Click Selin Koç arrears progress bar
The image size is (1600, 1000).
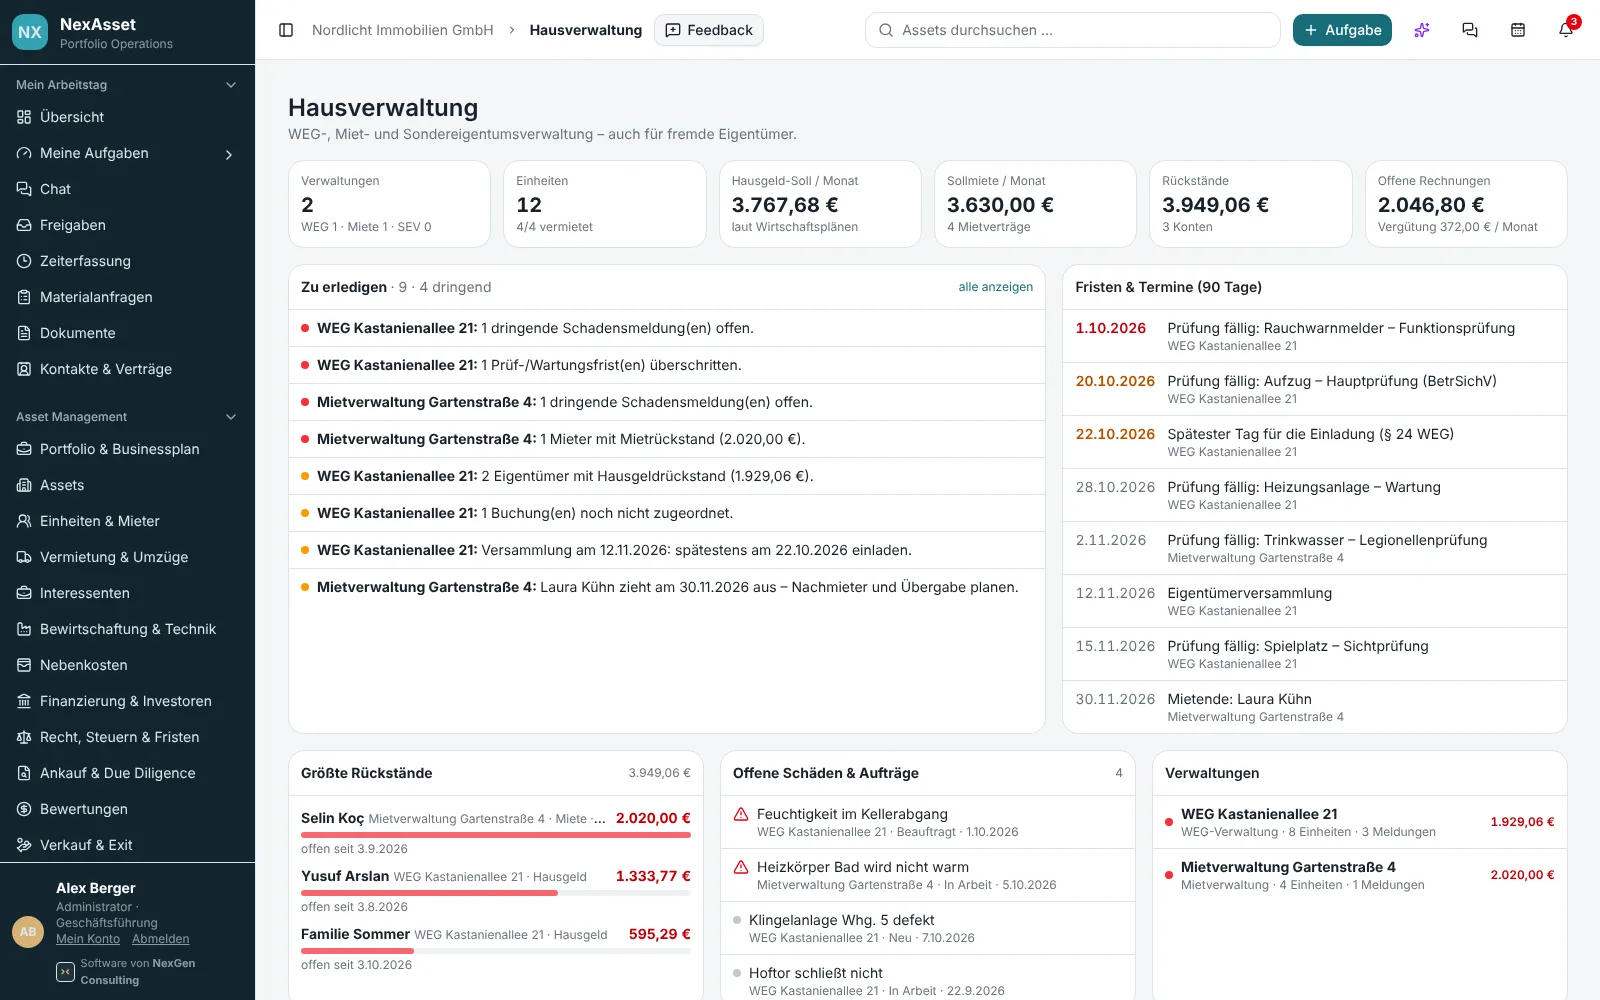496,835
